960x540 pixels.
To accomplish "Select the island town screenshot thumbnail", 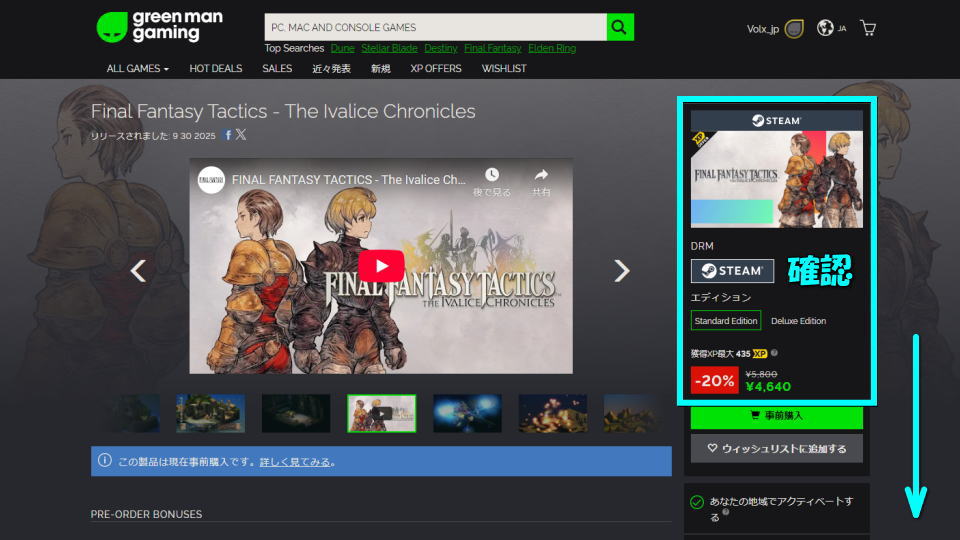I will 211,413.
